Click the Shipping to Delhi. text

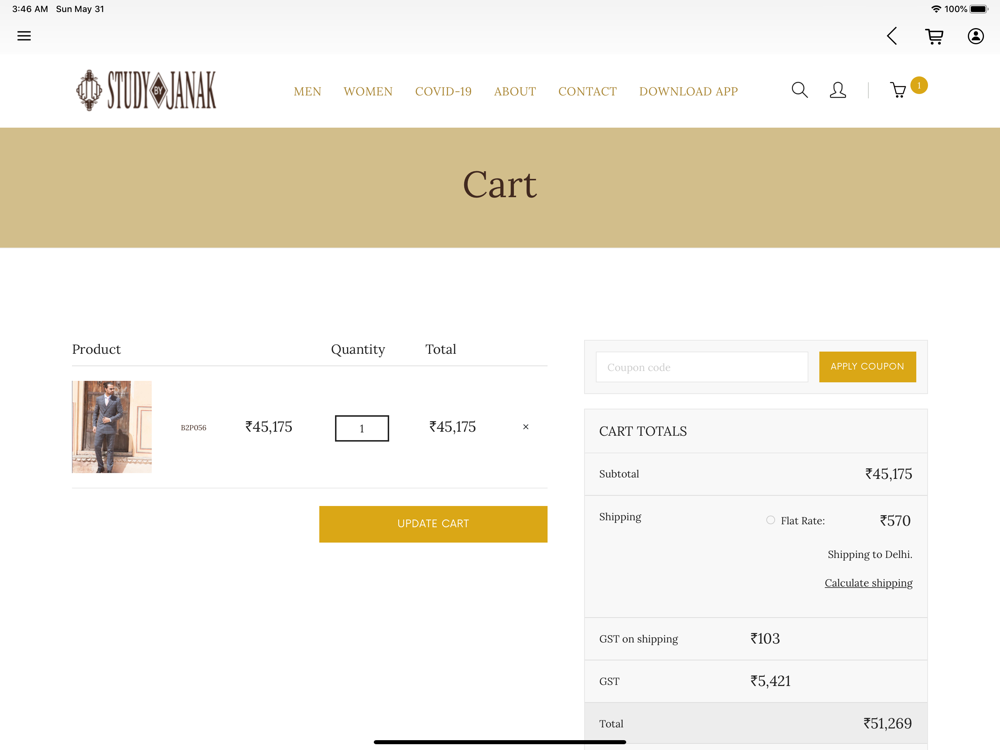(870, 554)
